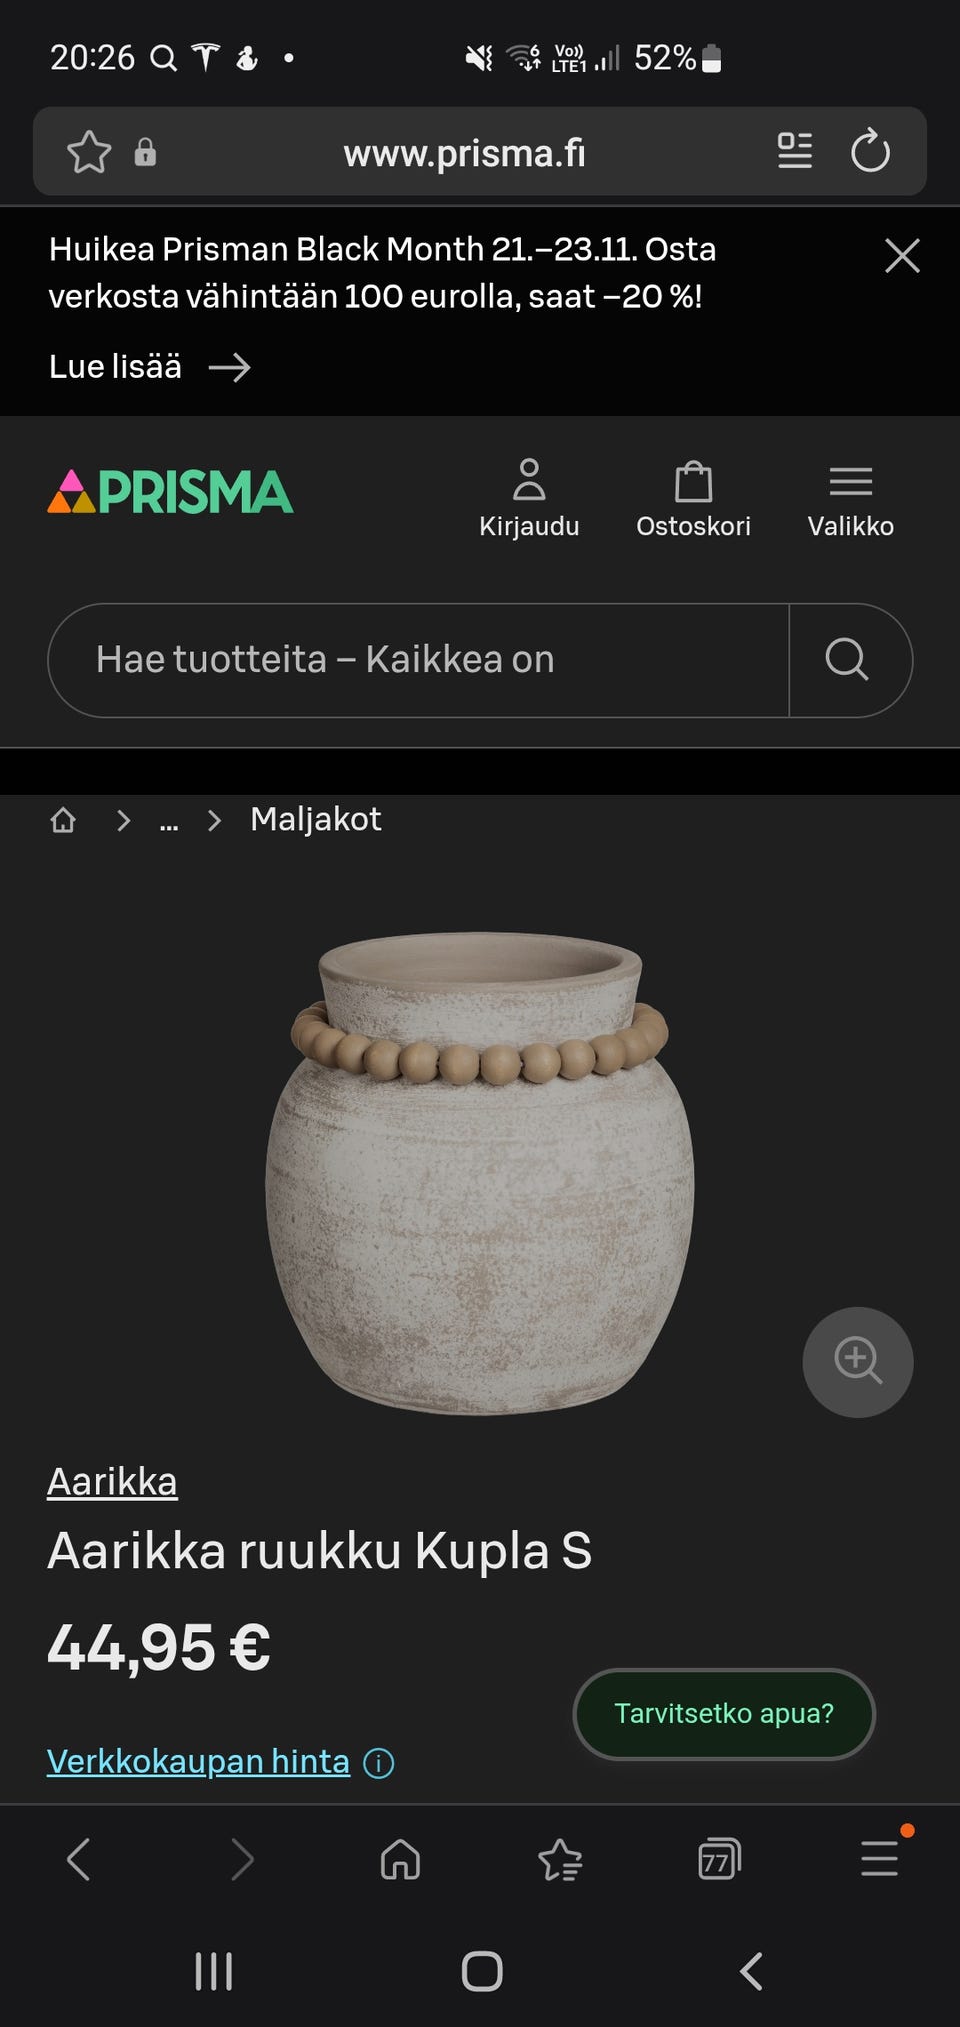Open the browser menu icon bottom right
This screenshot has height=2027, width=960.
coord(878,1860)
